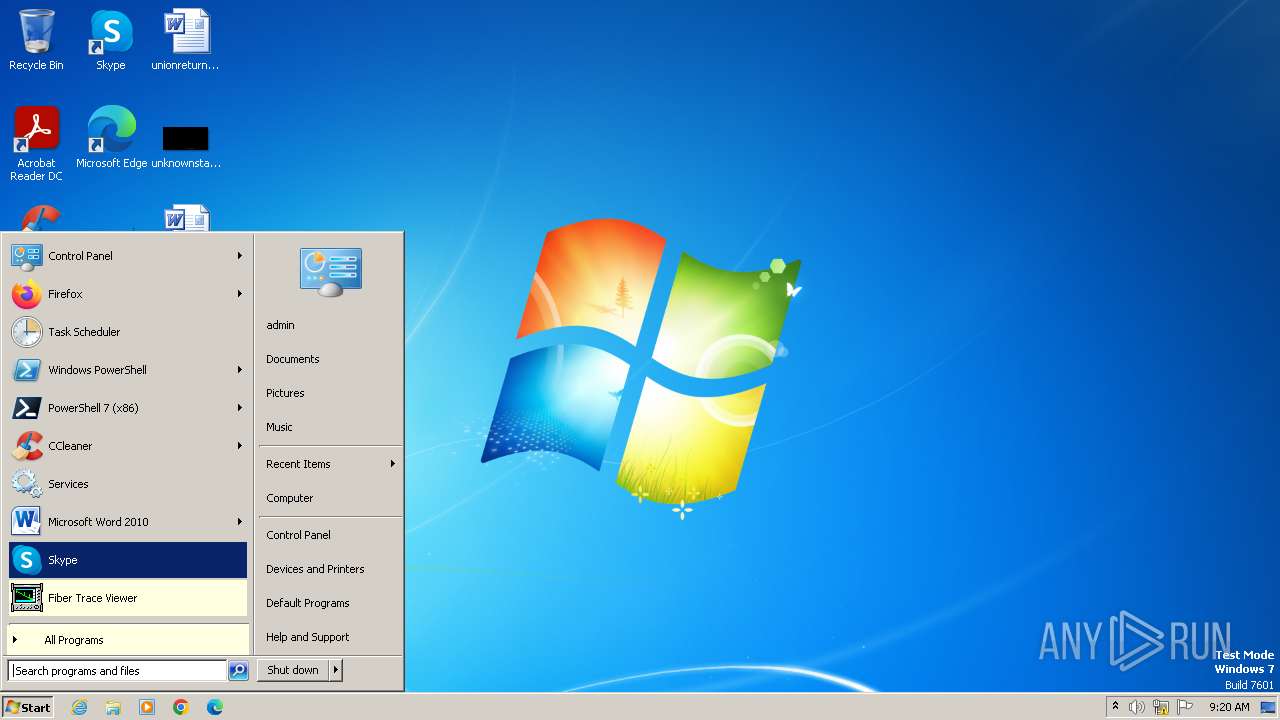The width and height of the screenshot is (1280, 720).
Task: Open Windows Media Player from taskbar
Action: click(147, 707)
